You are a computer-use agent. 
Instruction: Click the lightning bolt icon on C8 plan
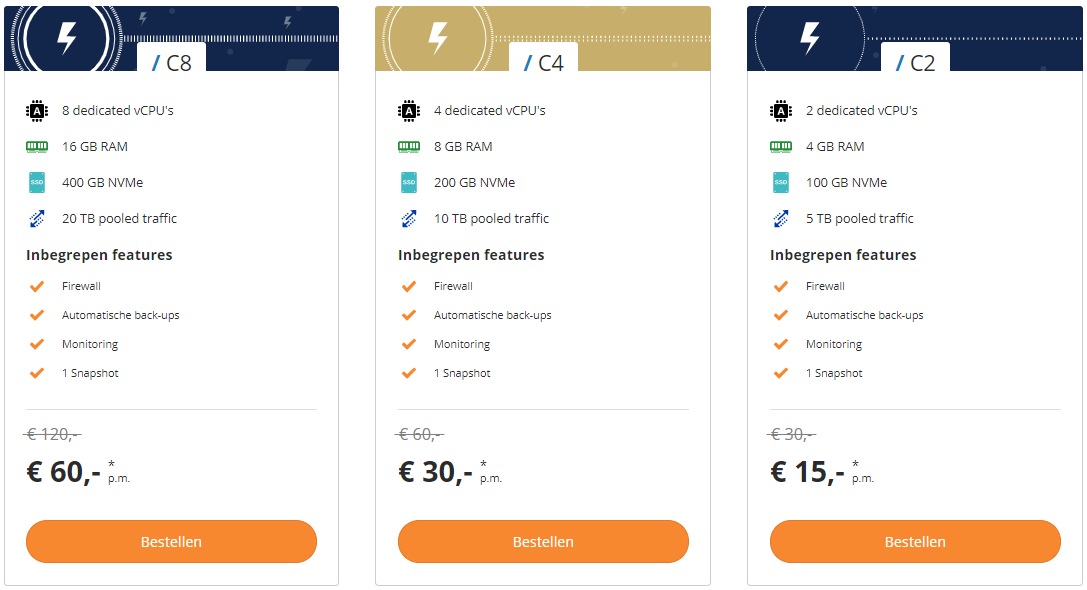point(66,39)
